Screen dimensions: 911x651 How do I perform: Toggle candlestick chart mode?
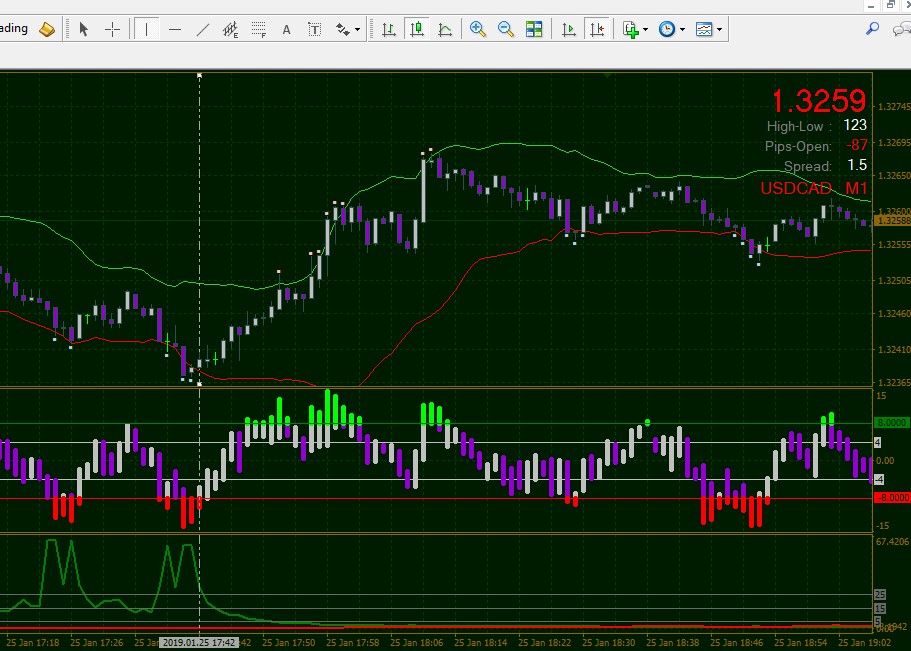pos(417,29)
